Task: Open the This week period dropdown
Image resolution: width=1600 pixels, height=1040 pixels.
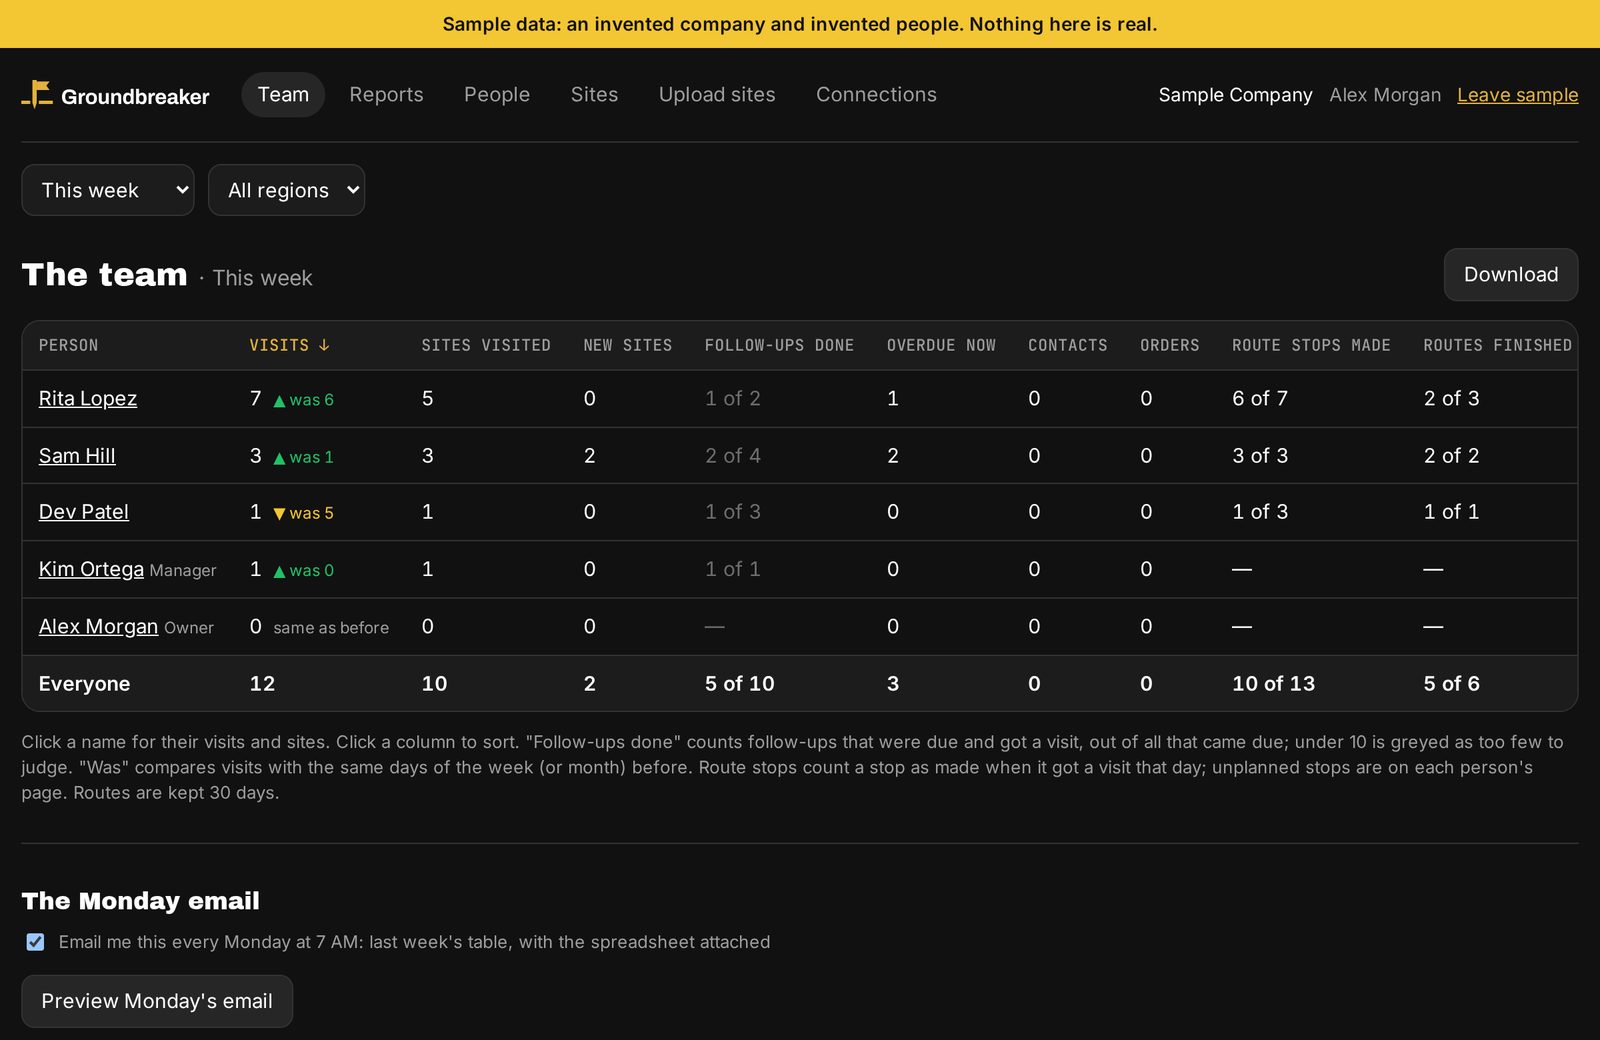Action: tap(108, 190)
